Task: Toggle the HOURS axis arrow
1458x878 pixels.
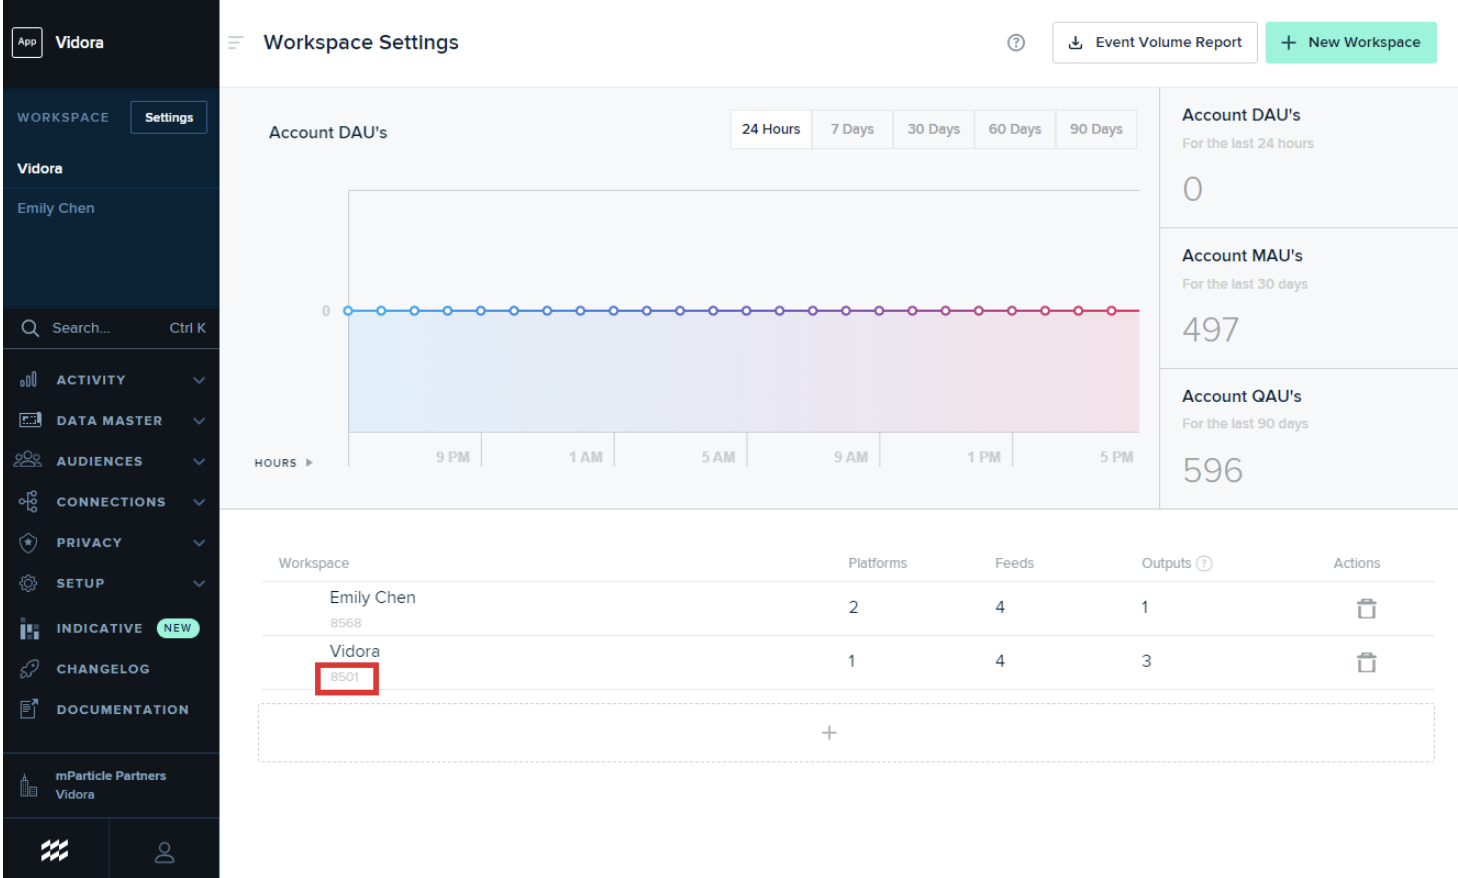Action: coord(309,463)
